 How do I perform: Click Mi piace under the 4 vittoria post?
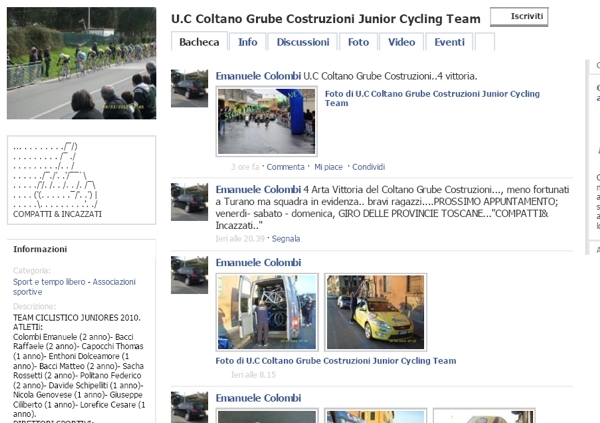tap(328, 167)
